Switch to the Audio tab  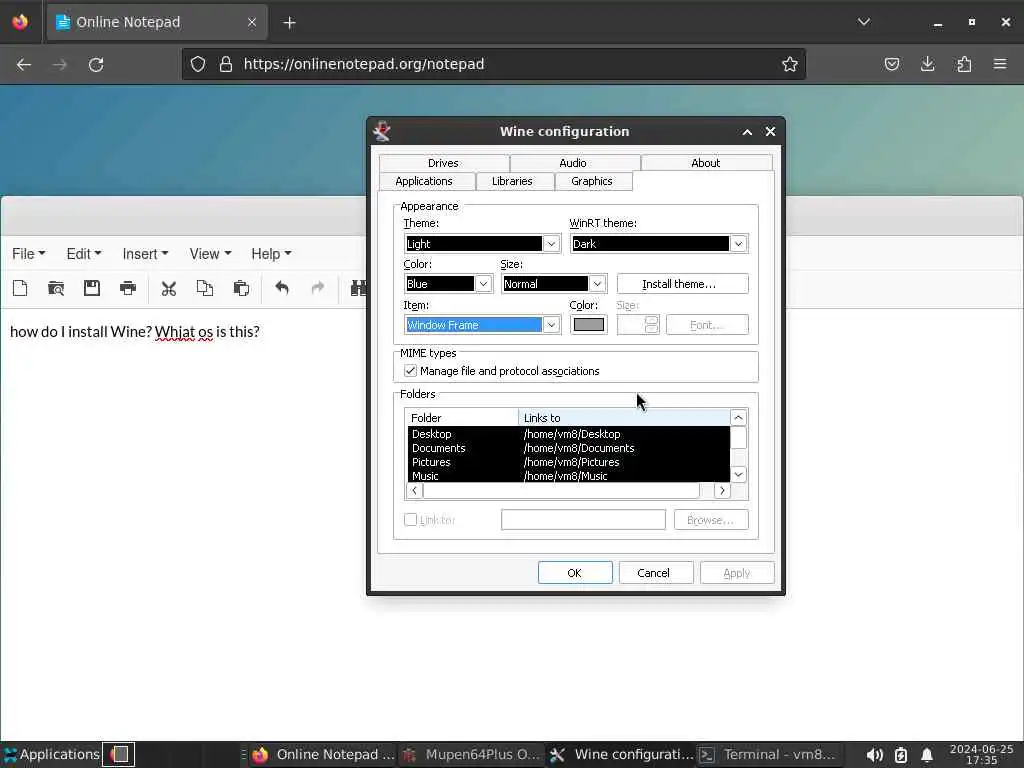(573, 163)
